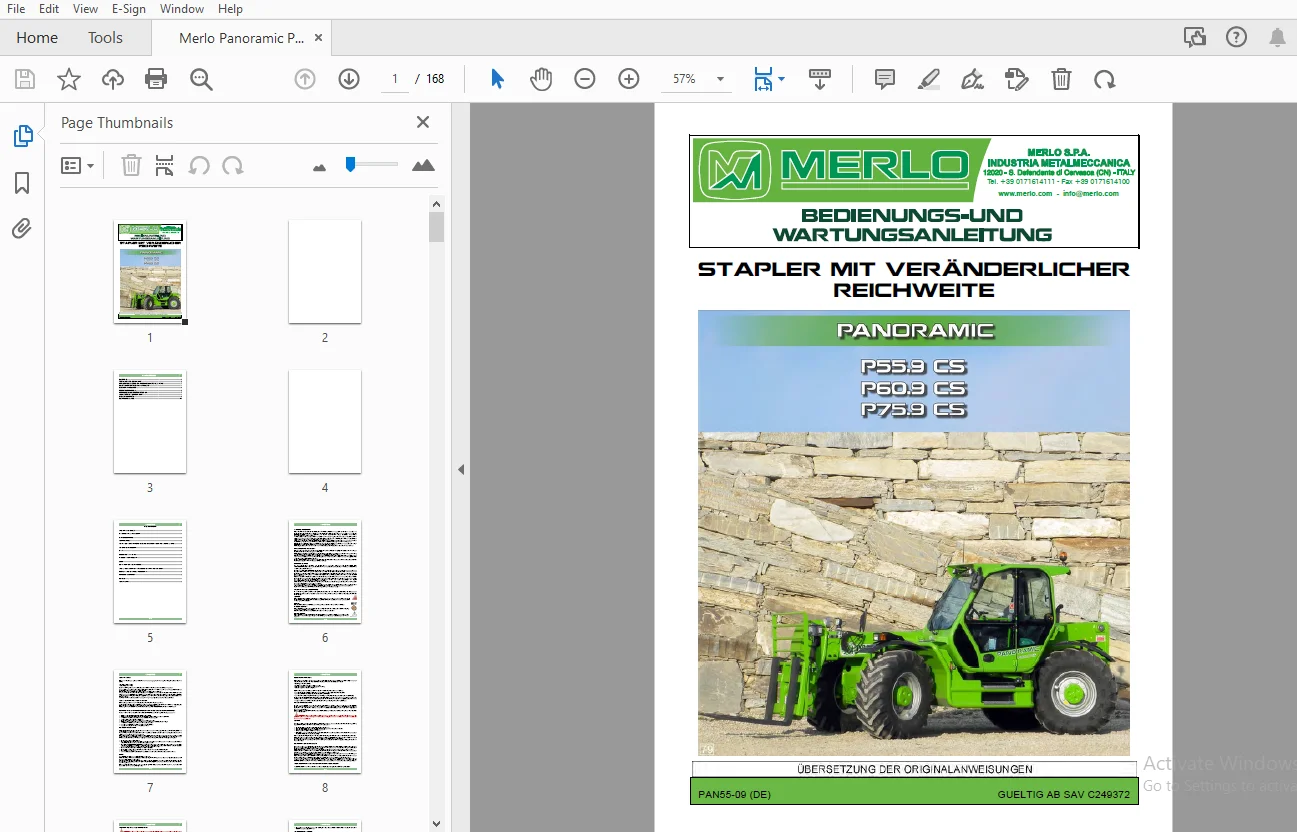Select page 8 thumbnail

point(325,721)
